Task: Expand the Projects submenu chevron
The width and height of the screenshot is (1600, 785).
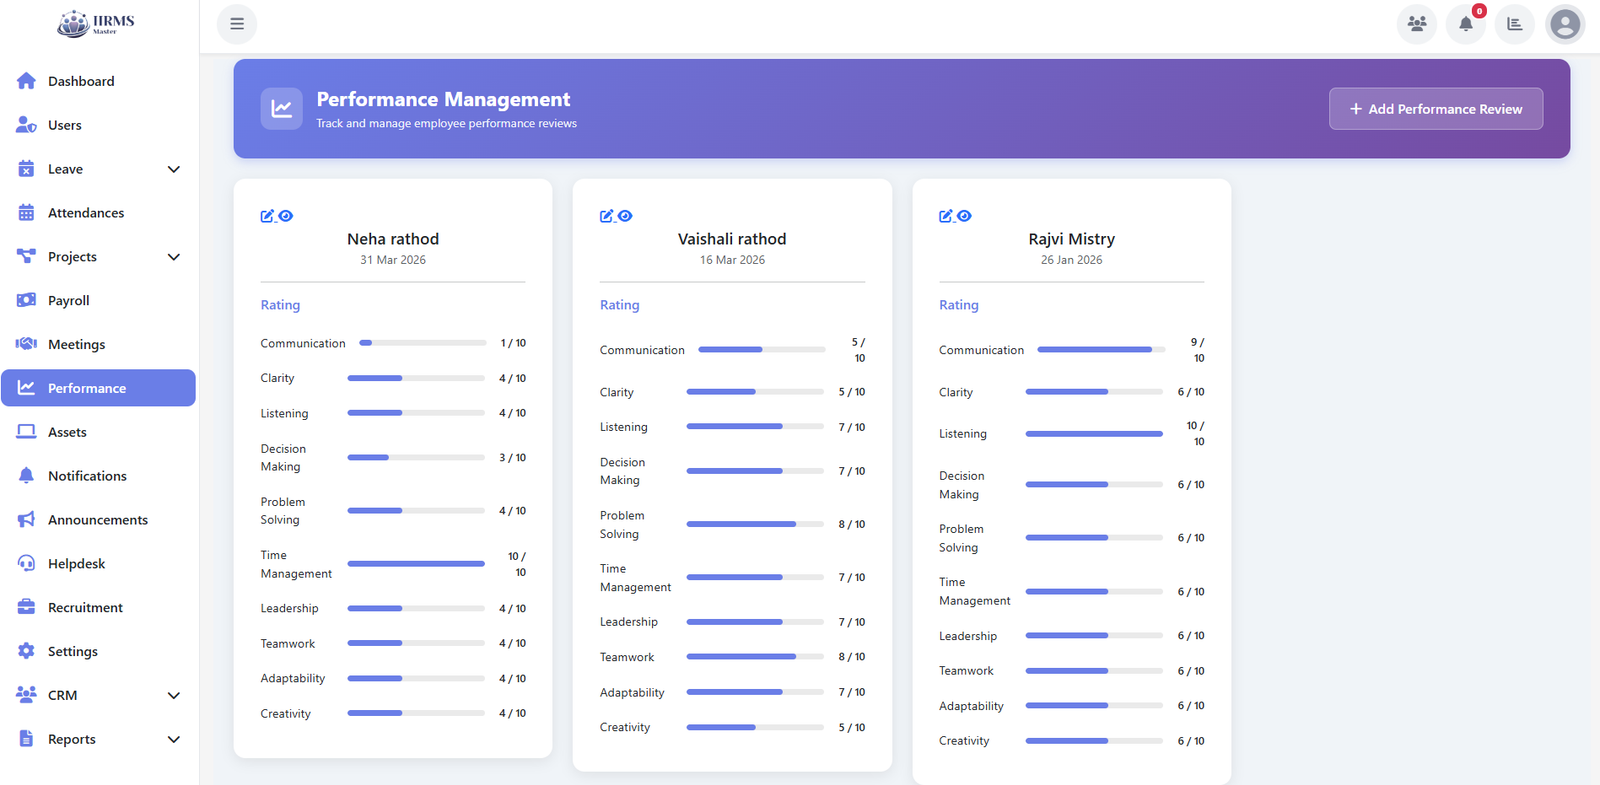Action: 174,257
